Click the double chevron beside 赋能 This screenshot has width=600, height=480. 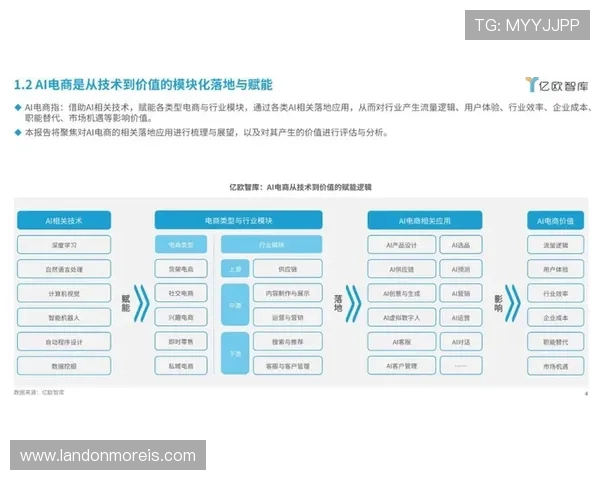tap(142, 303)
